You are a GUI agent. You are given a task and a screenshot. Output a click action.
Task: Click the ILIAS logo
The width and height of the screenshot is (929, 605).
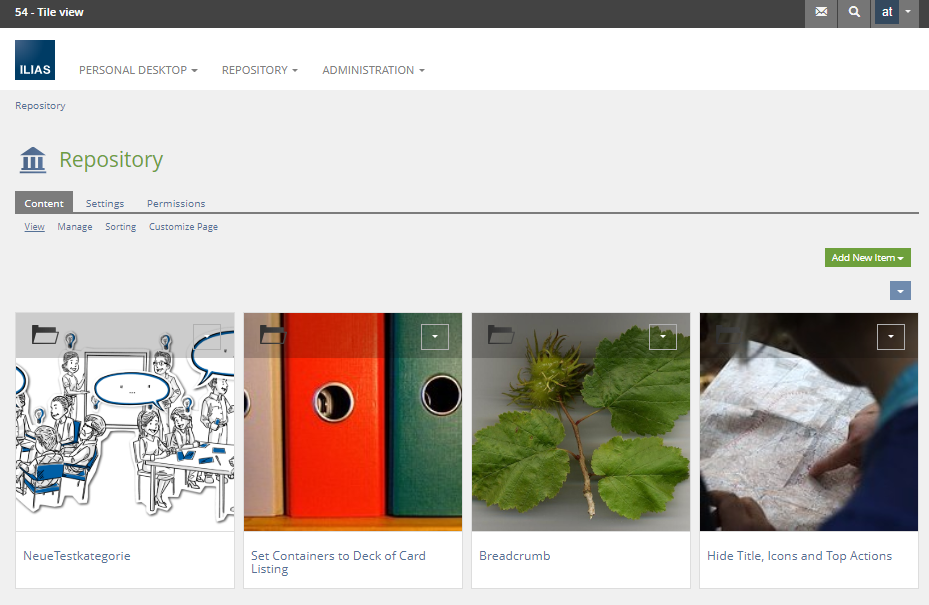click(x=35, y=60)
